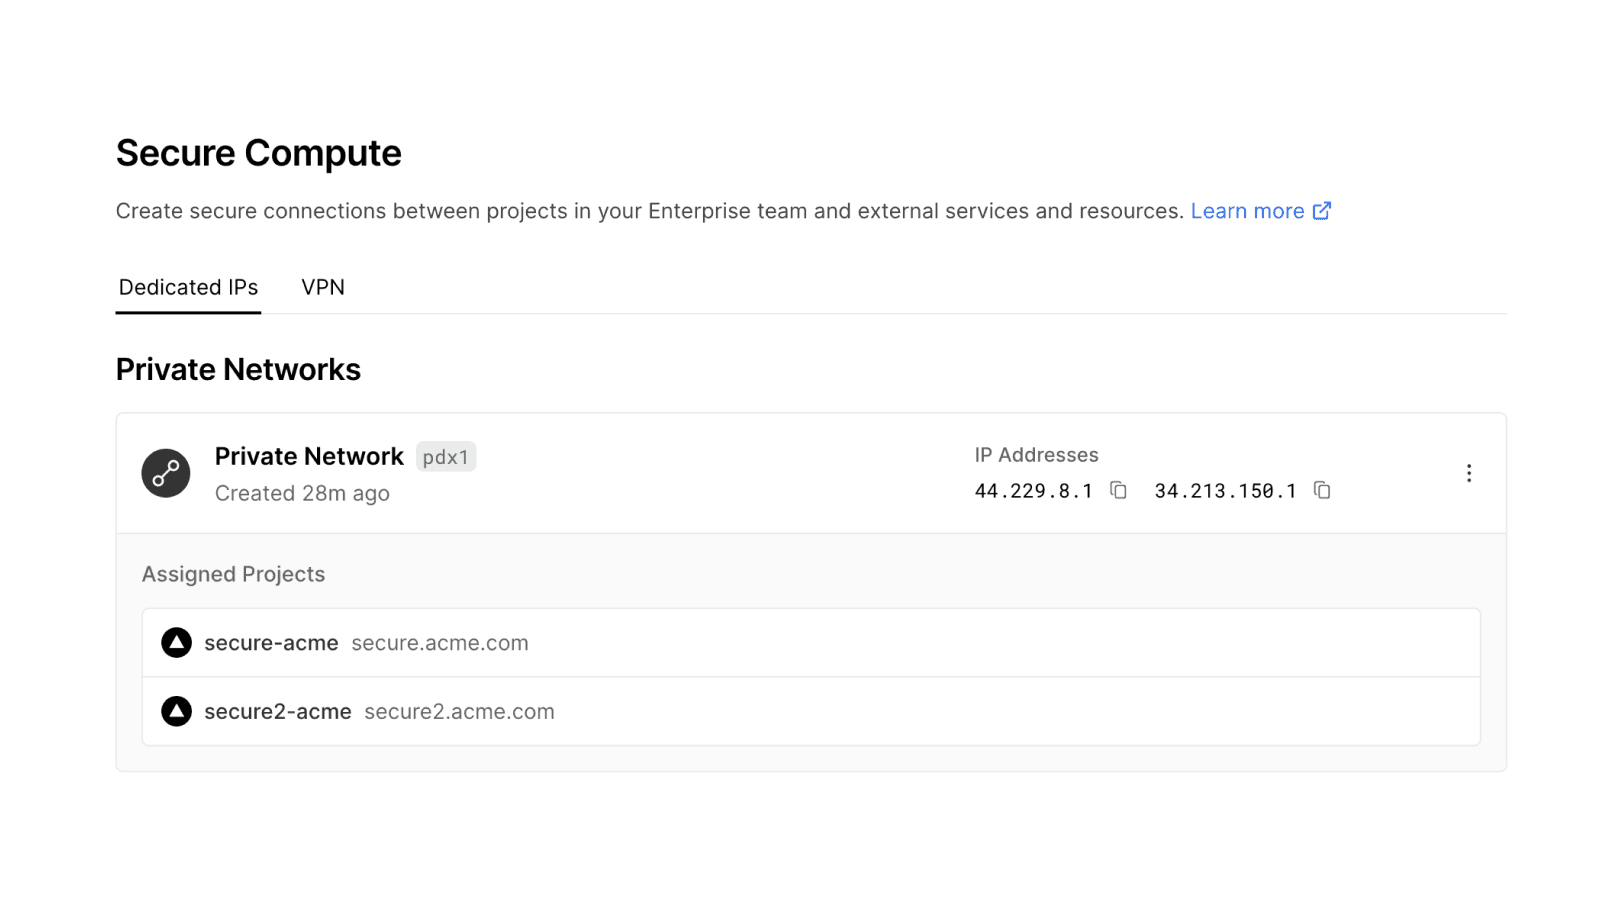This screenshot has height=900, width=1600.
Task: Click the secure2.acme.com domain text
Action: (459, 711)
